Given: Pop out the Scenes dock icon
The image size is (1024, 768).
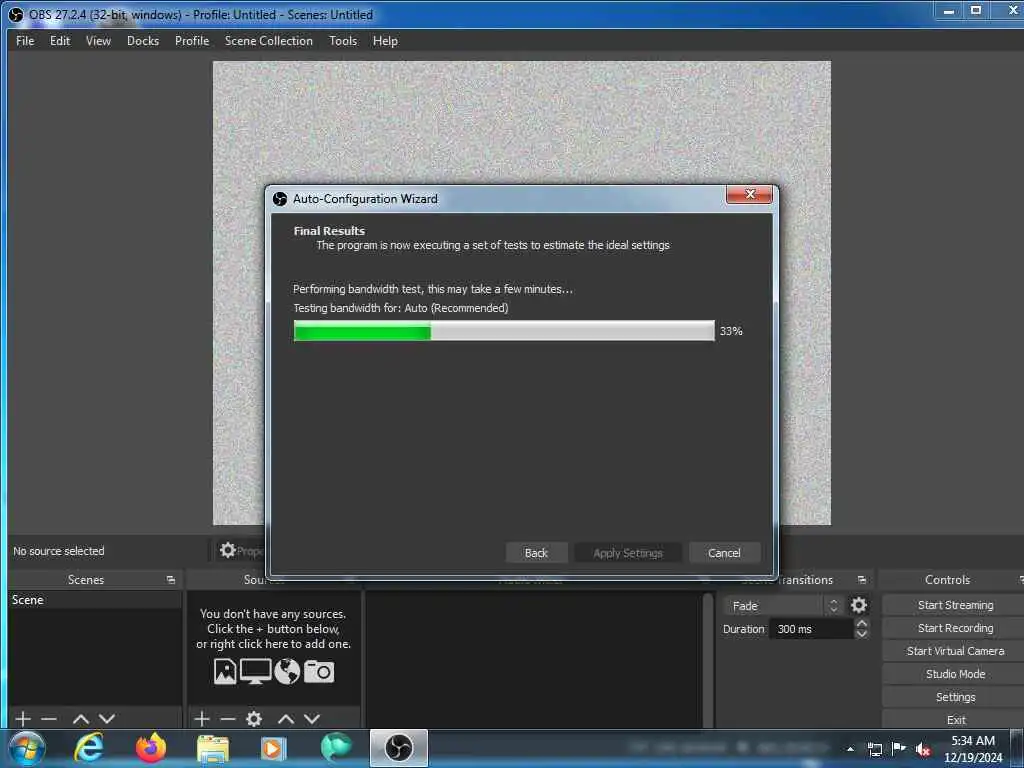Looking at the screenshot, I should (x=170, y=580).
